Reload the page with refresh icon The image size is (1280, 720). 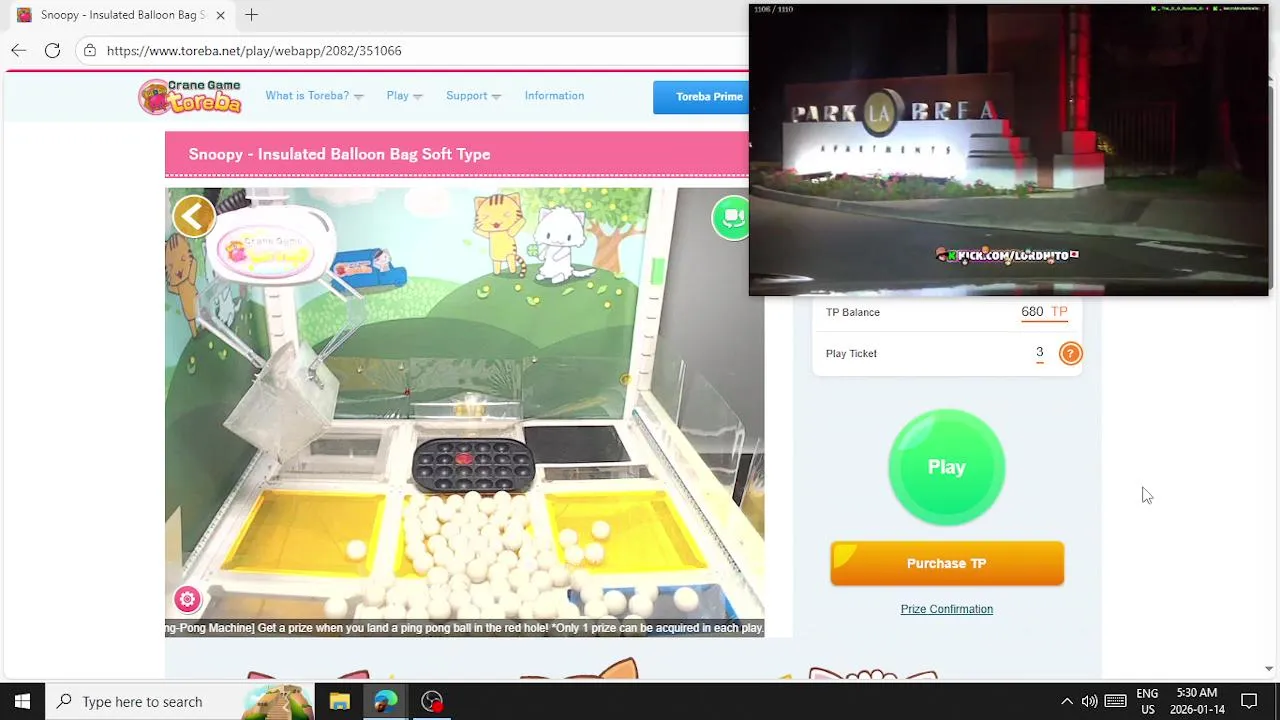[52, 50]
